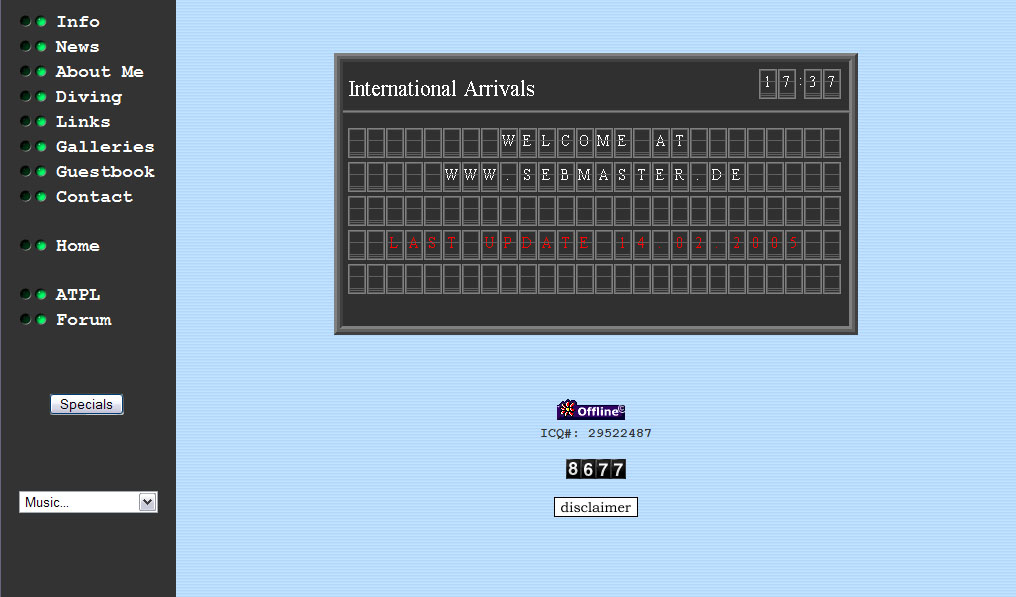The height and width of the screenshot is (597, 1016).
Task: Click the green bullet icon beside Home
Action: click(x=42, y=246)
